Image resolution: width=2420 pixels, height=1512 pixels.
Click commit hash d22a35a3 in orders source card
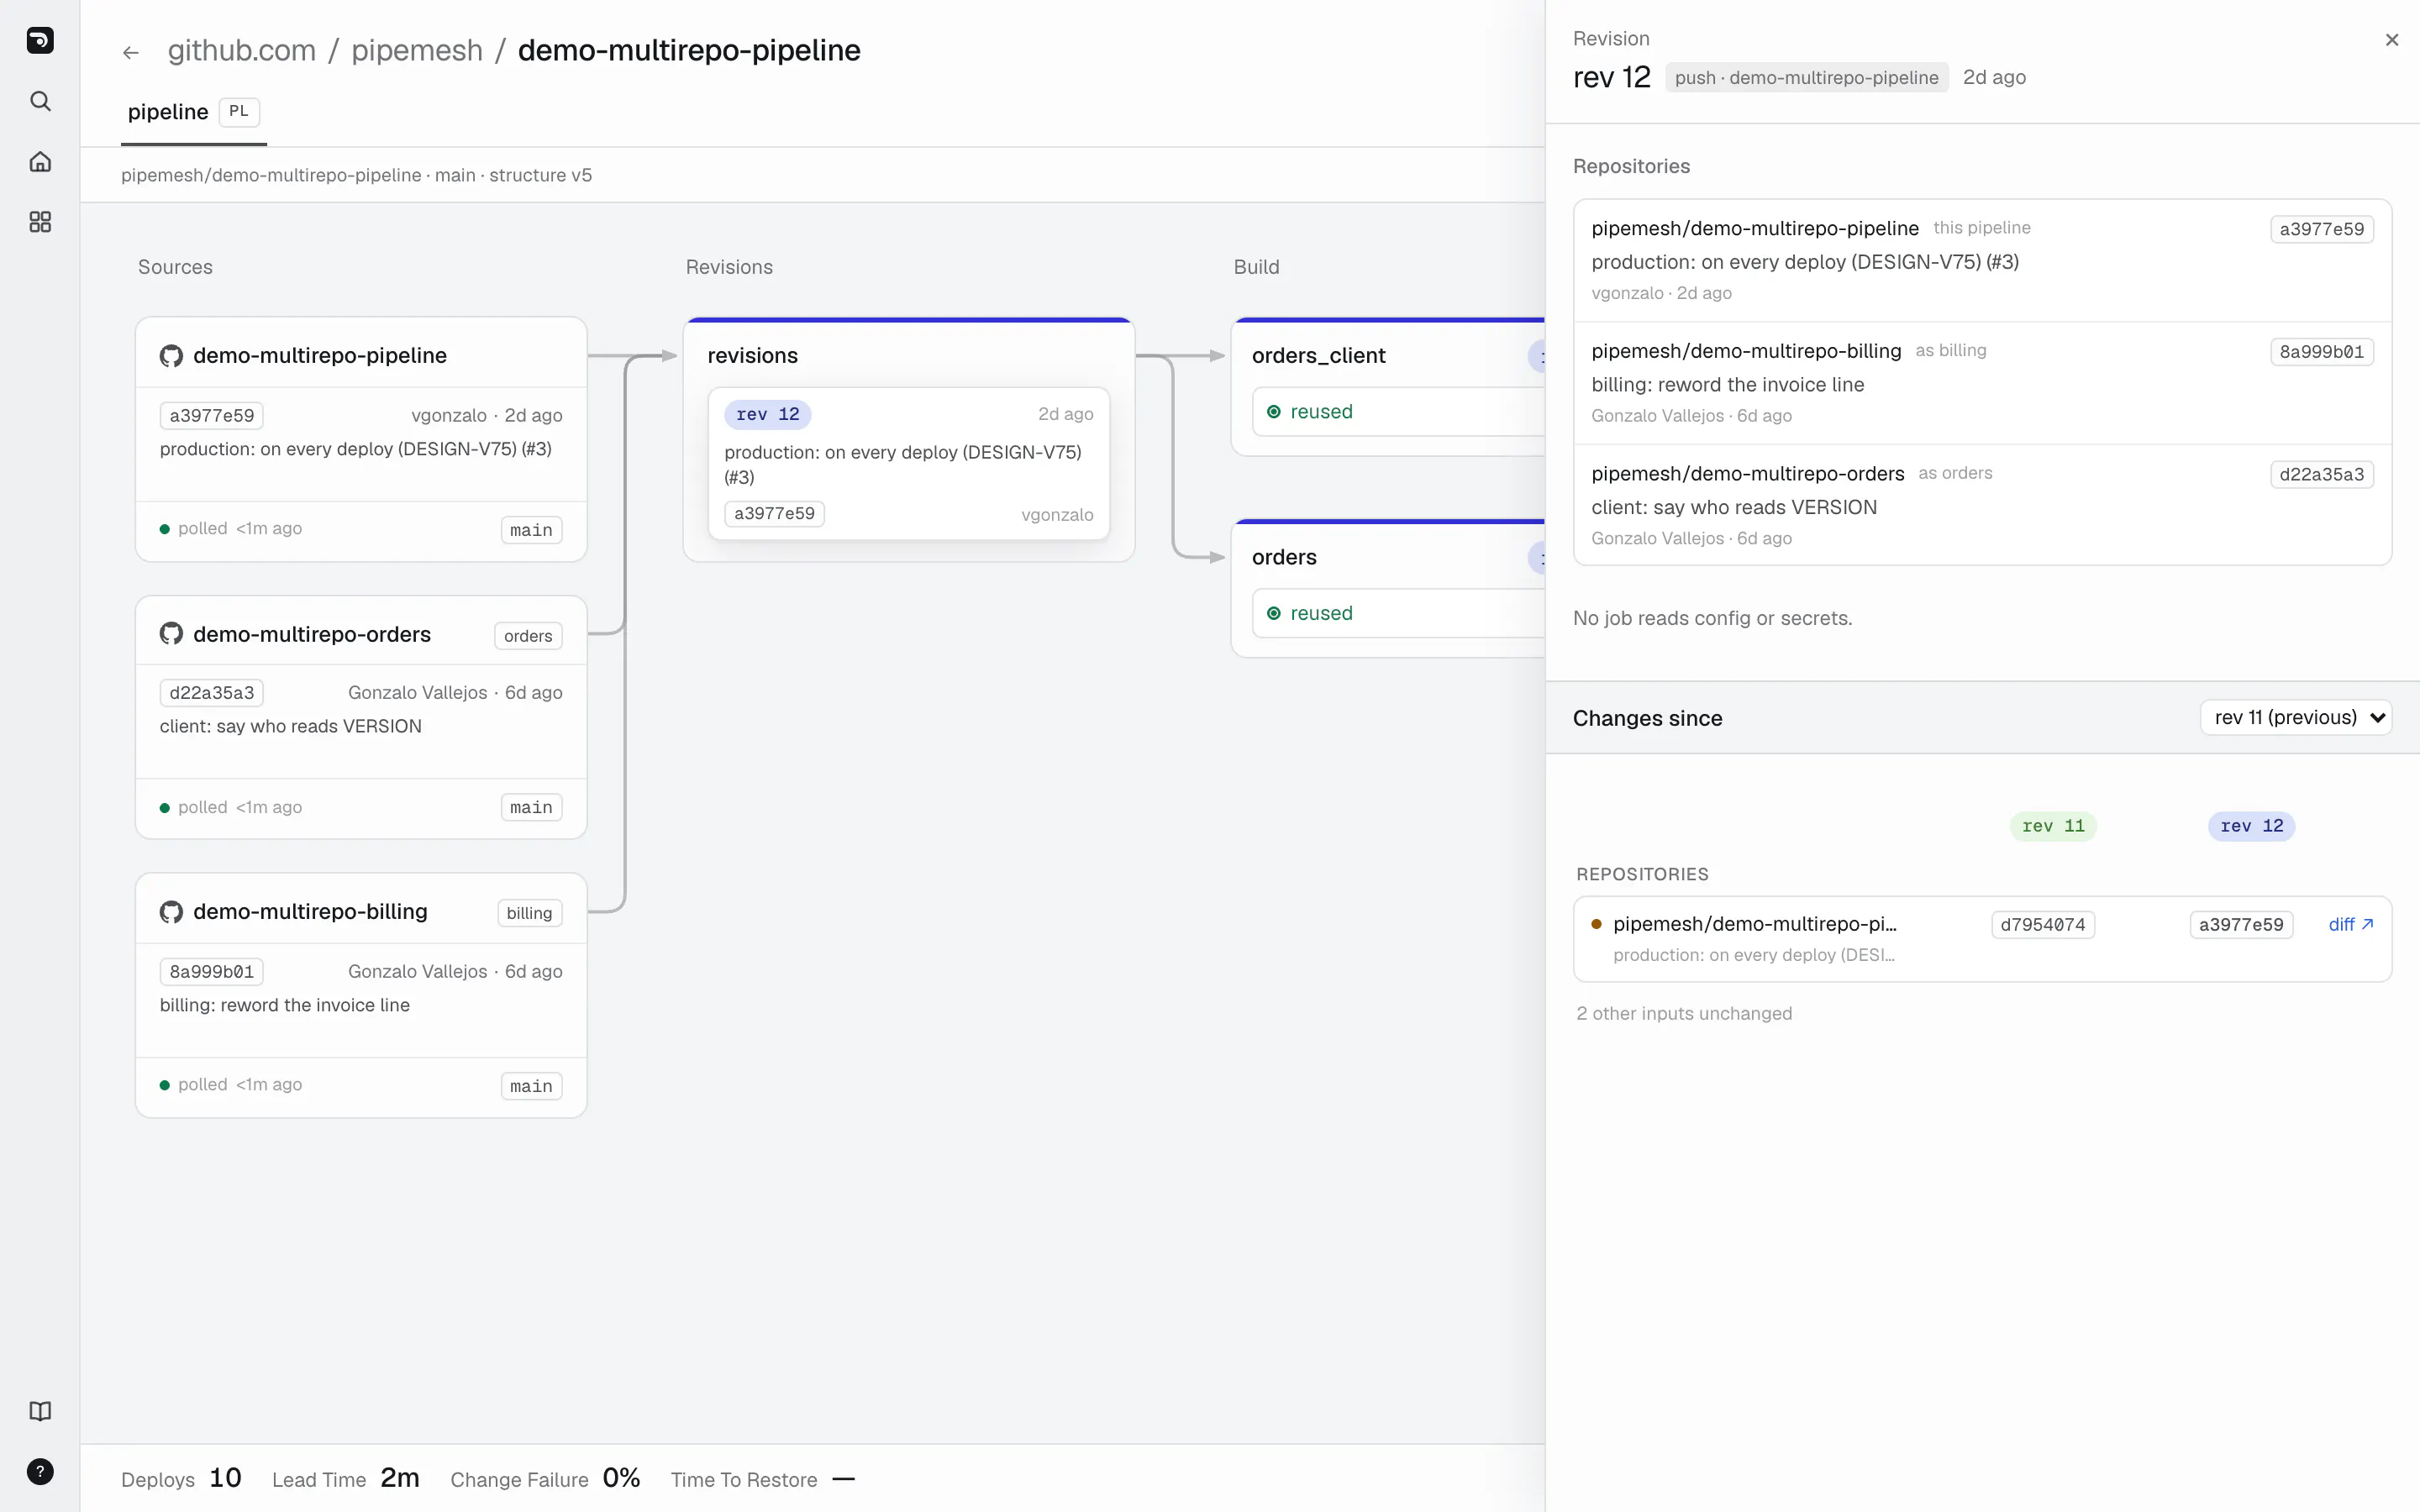coord(212,693)
